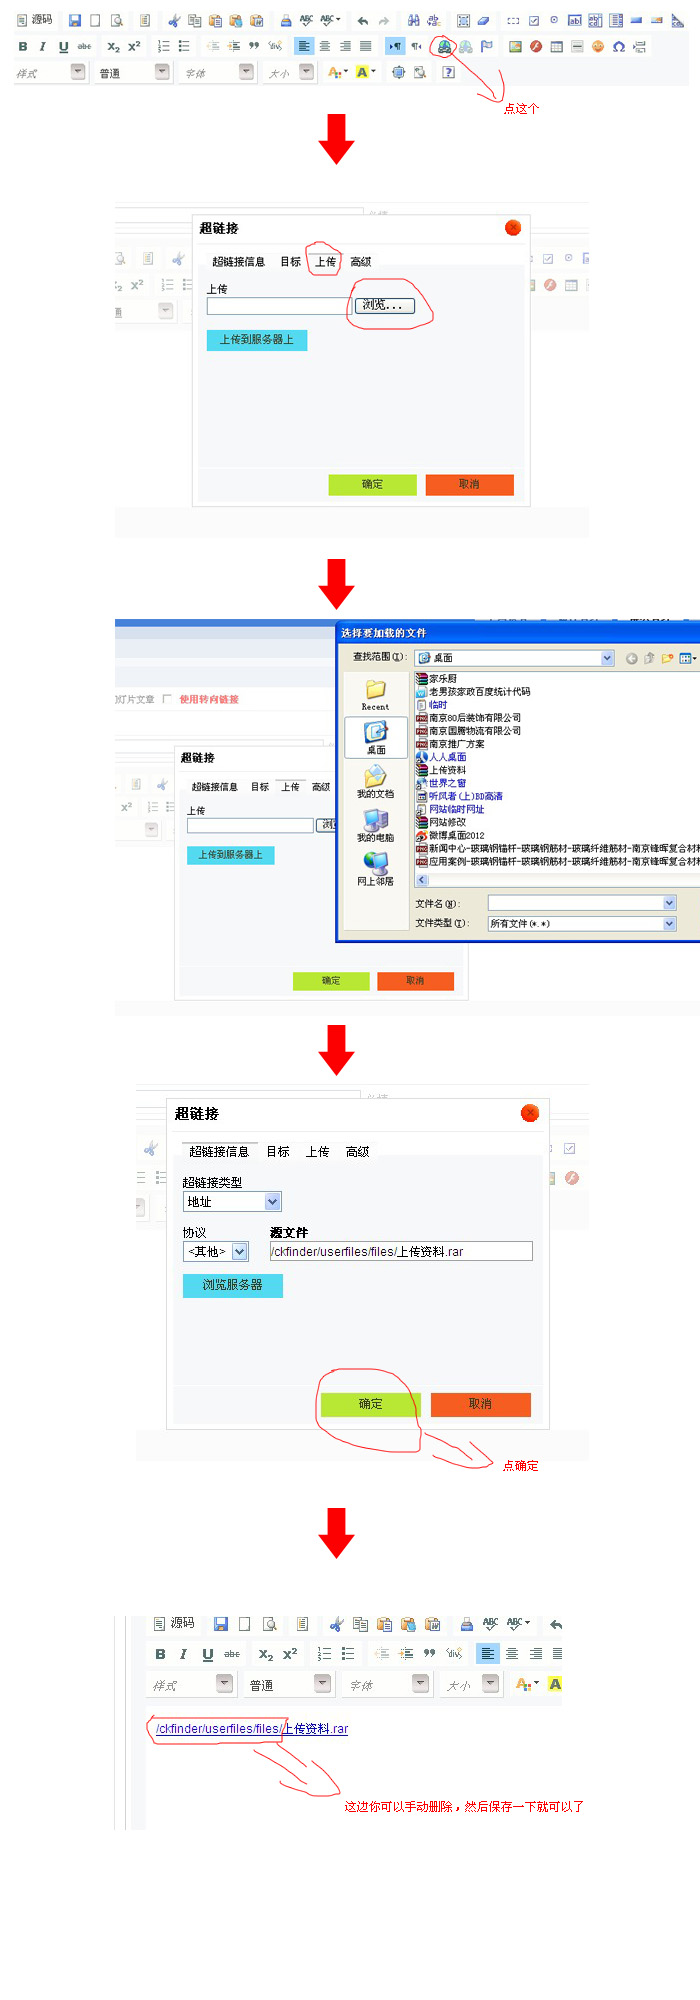Select 我的电脑 in file chooser sidebar
This screenshot has height=2000, width=700.
click(x=376, y=825)
